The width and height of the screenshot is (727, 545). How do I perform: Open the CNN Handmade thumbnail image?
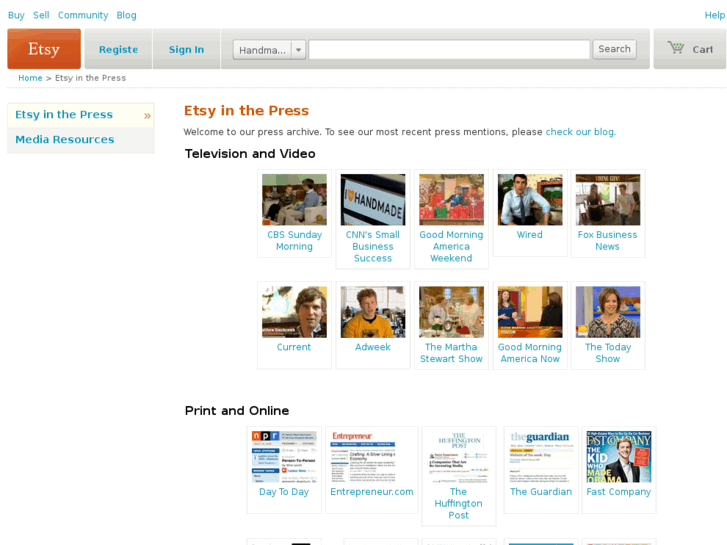[373, 199]
